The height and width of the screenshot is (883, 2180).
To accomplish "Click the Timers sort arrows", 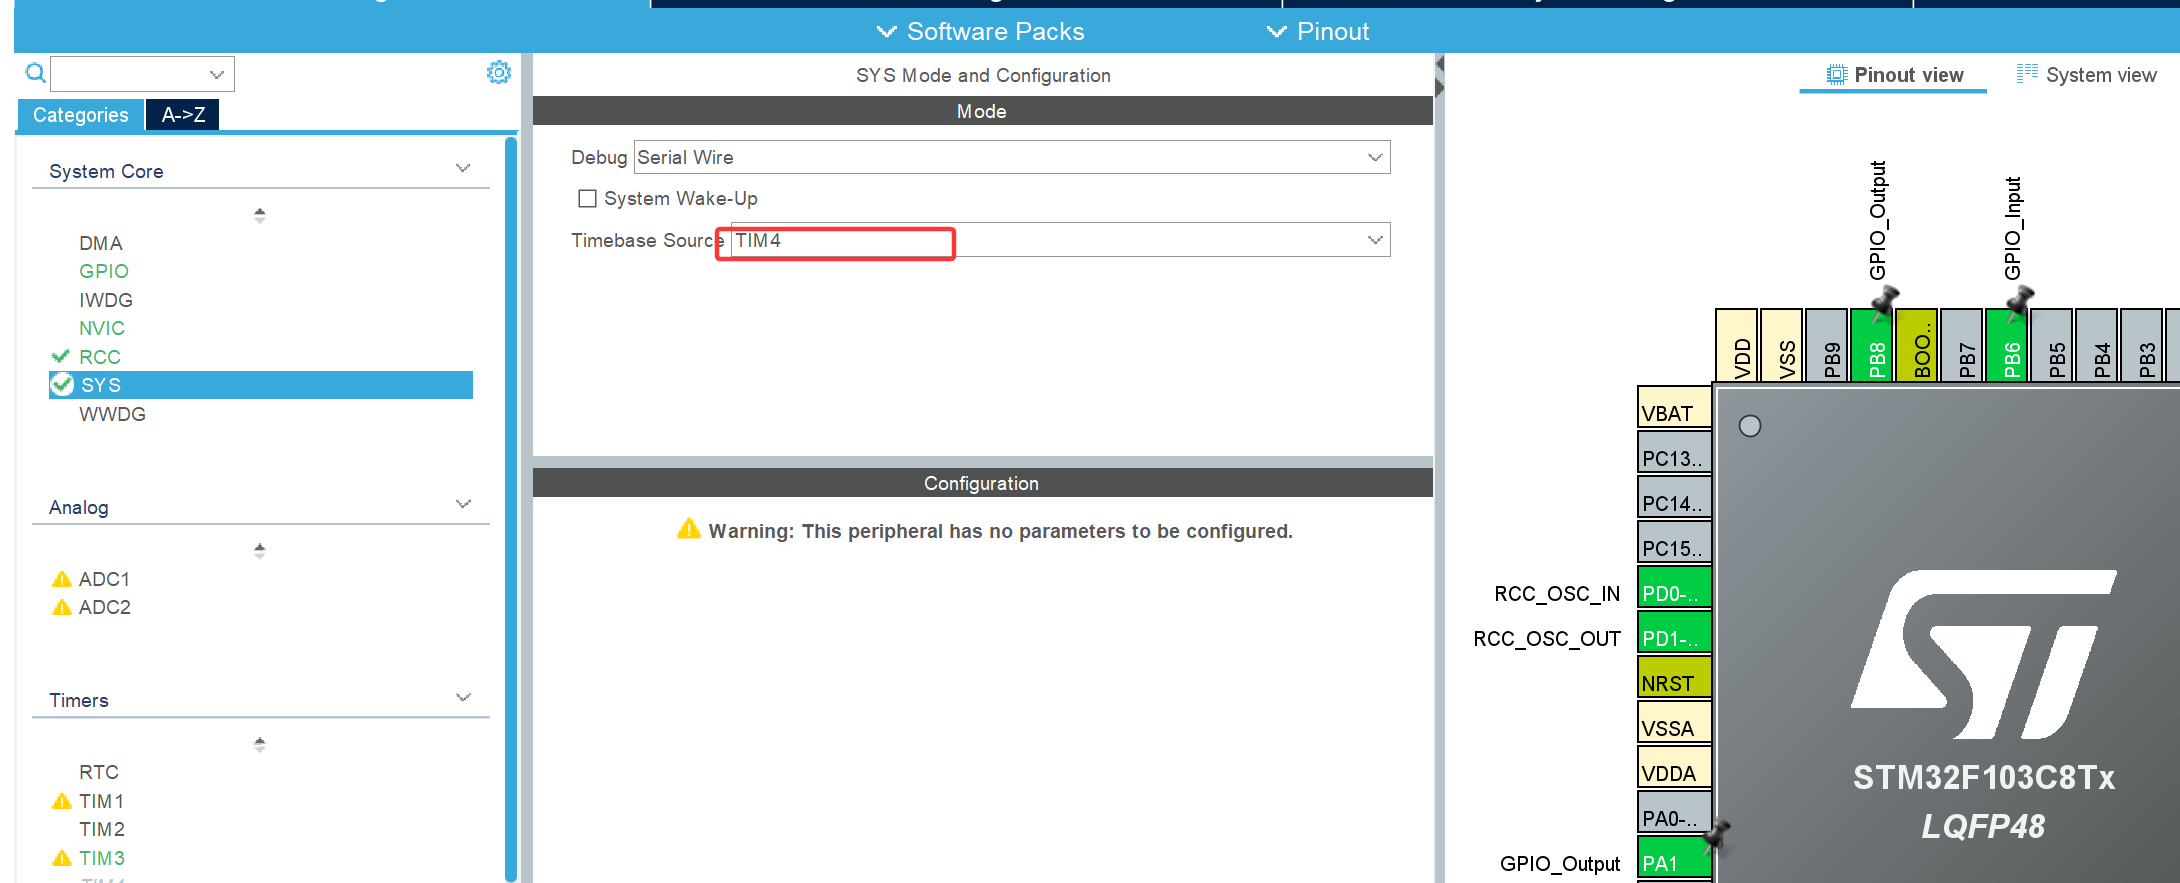I will [259, 744].
